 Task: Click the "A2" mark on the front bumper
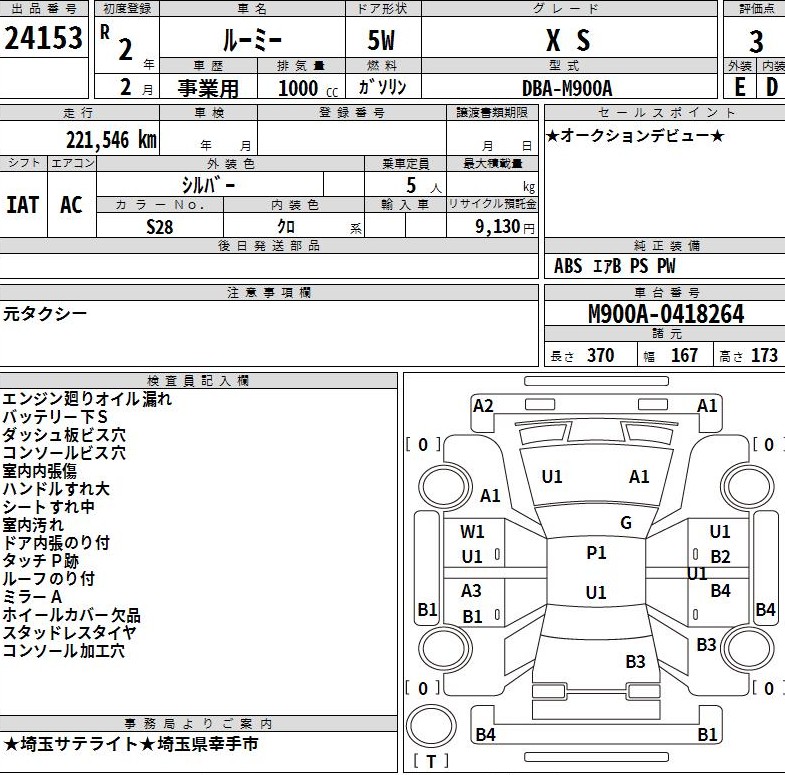coord(484,406)
